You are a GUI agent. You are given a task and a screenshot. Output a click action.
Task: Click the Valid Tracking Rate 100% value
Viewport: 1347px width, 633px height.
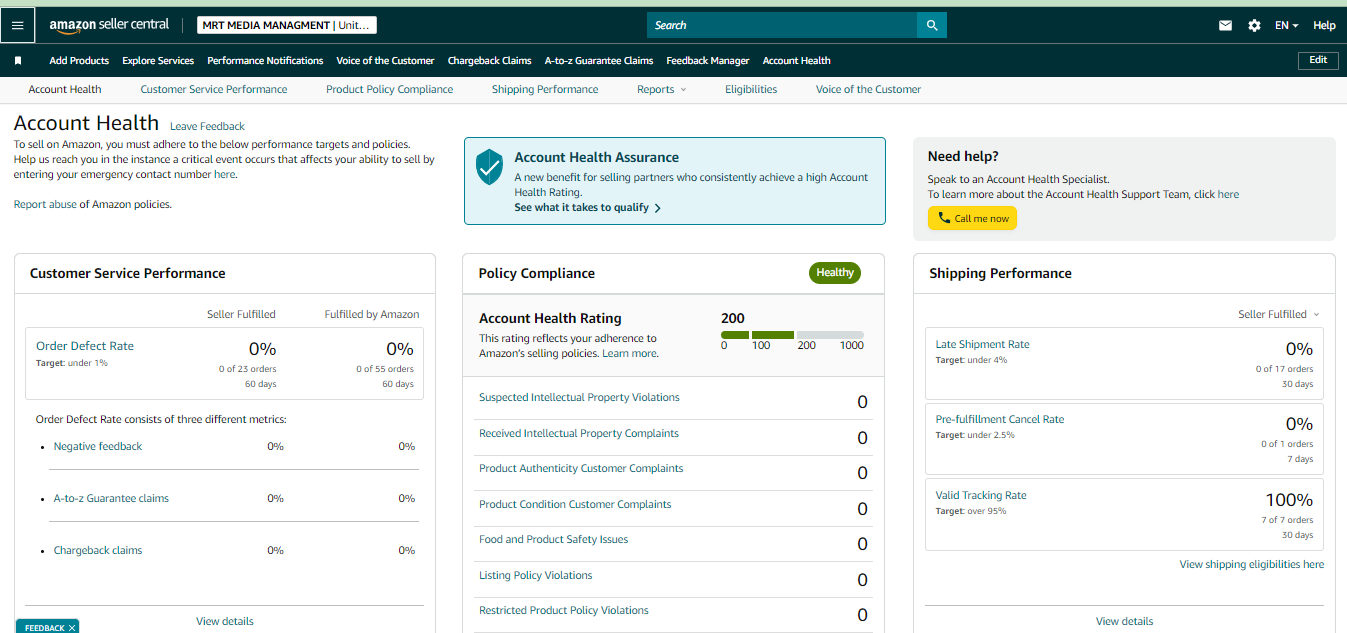1289,500
